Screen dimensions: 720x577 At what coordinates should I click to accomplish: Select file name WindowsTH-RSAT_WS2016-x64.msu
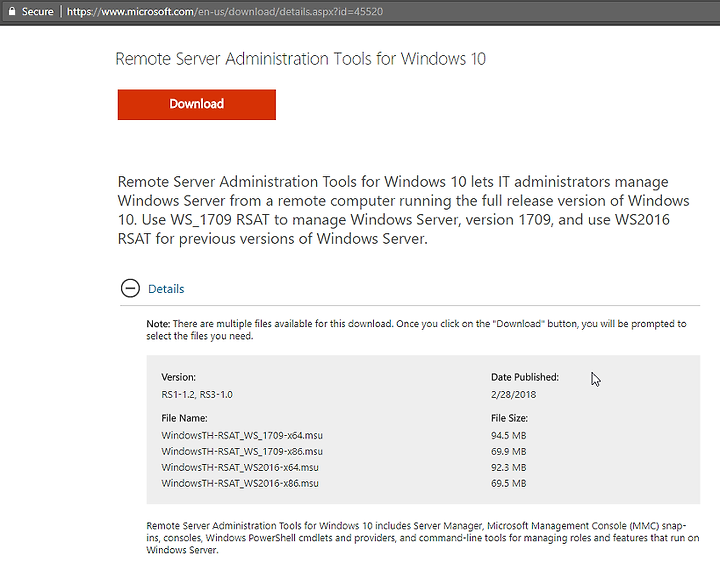(240, 467)
